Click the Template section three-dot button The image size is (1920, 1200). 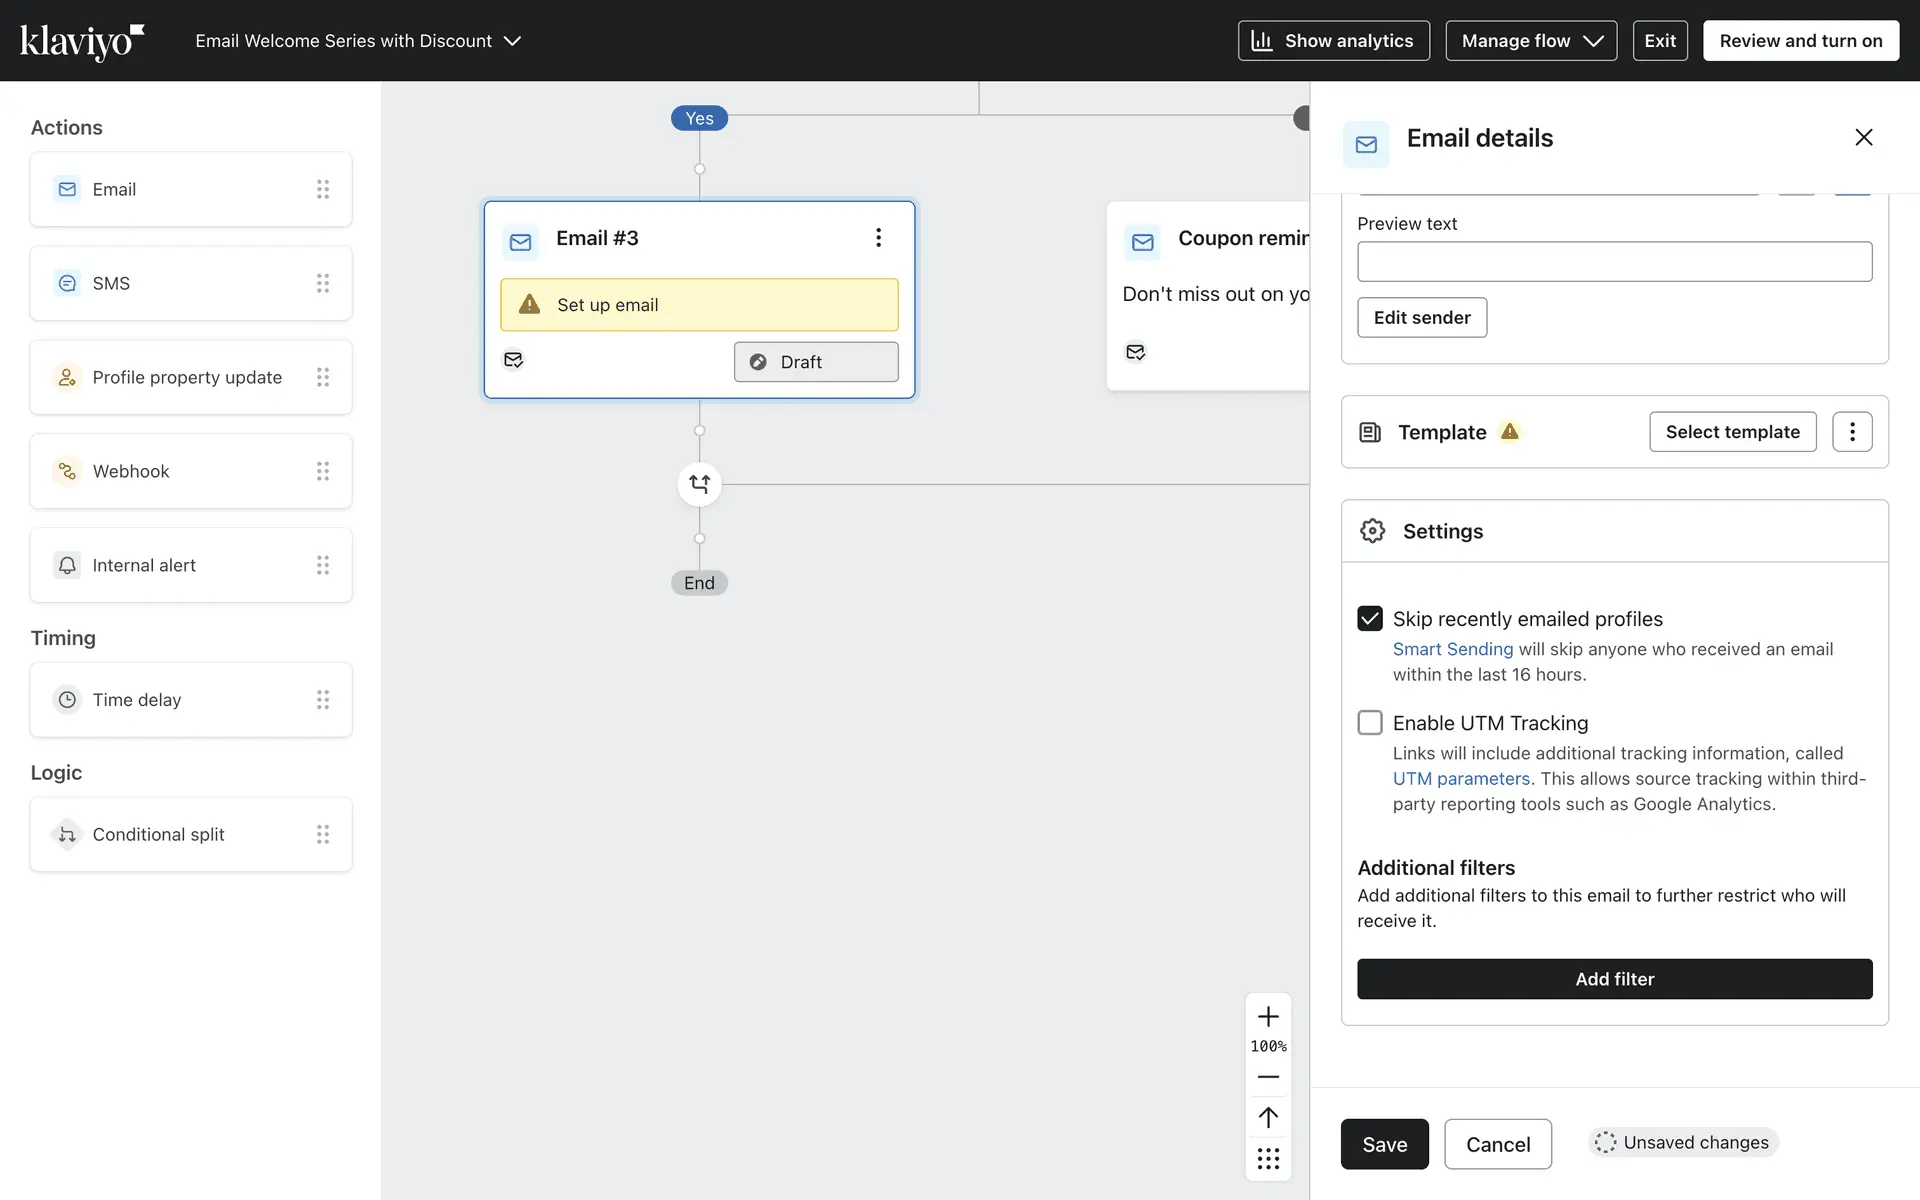(1851, 432)
